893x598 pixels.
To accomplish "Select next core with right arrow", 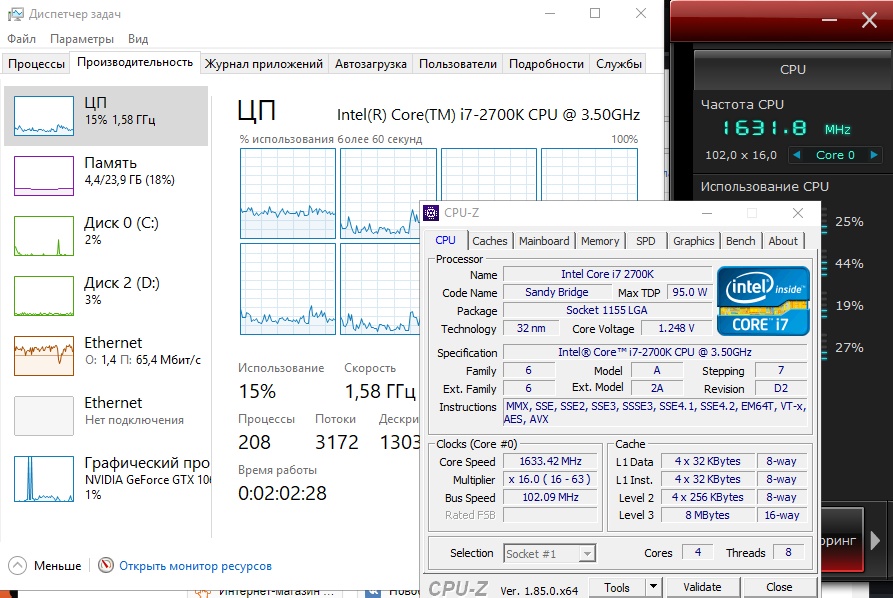I will click(874, 155).
